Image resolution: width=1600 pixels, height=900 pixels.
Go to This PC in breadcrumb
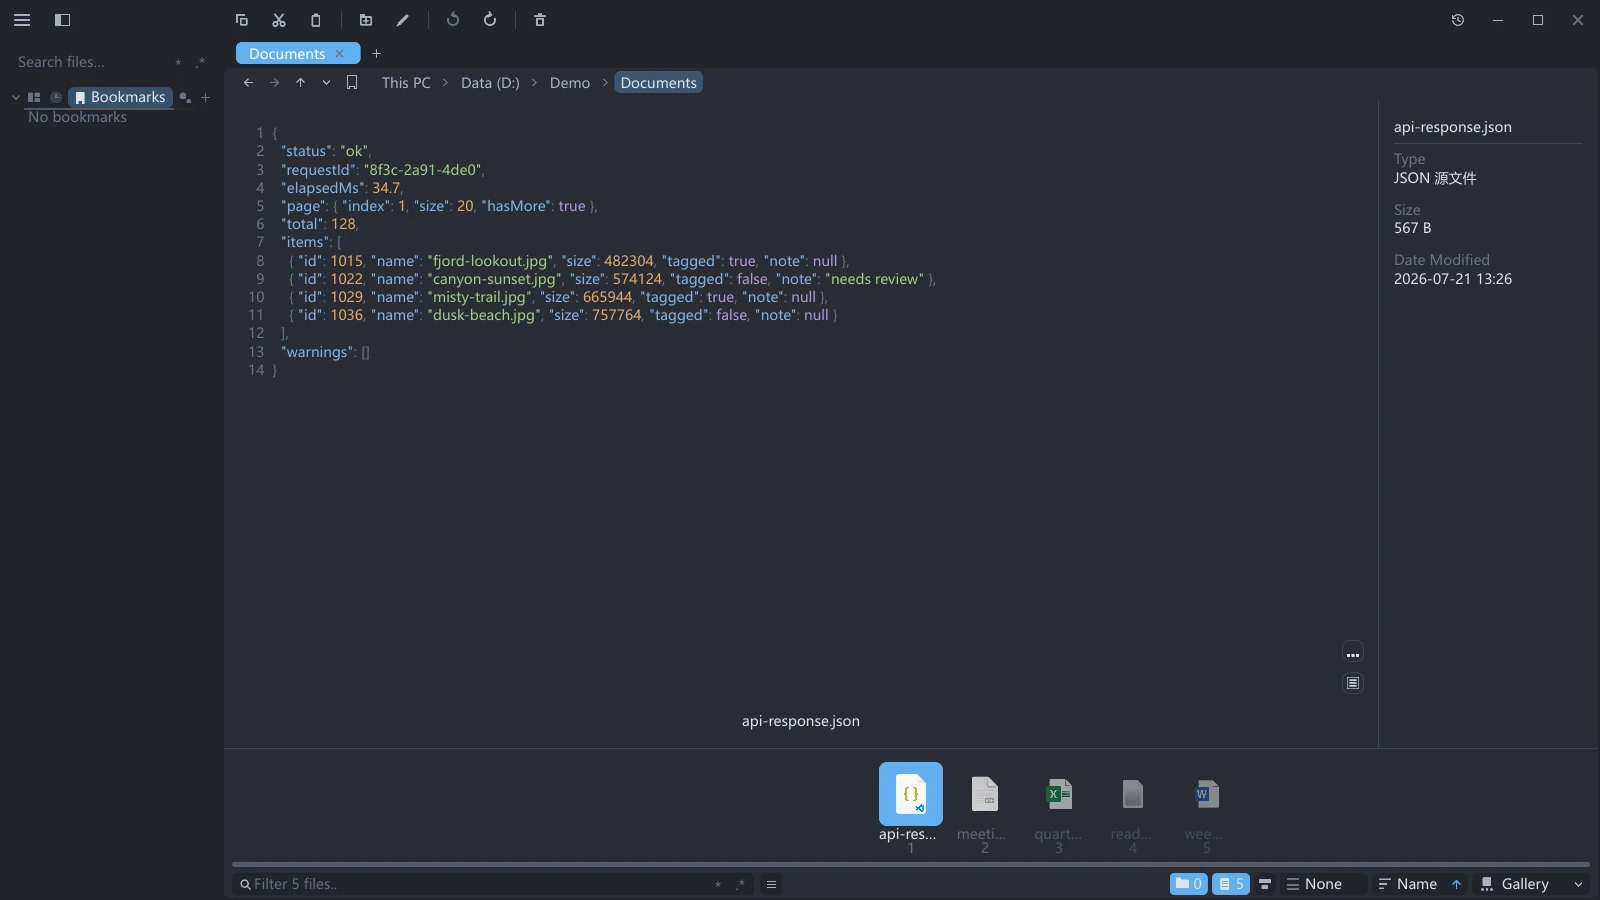tap(406, 83)
